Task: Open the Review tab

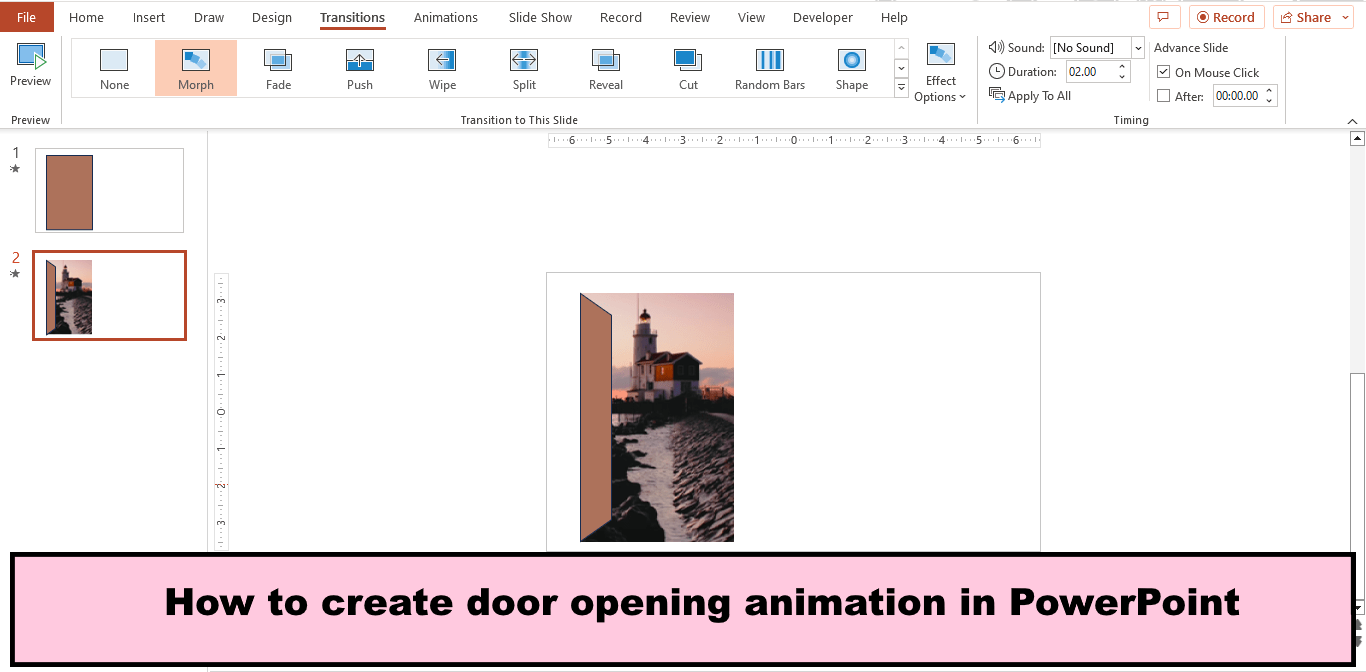Action: click(x=690, y=17)
